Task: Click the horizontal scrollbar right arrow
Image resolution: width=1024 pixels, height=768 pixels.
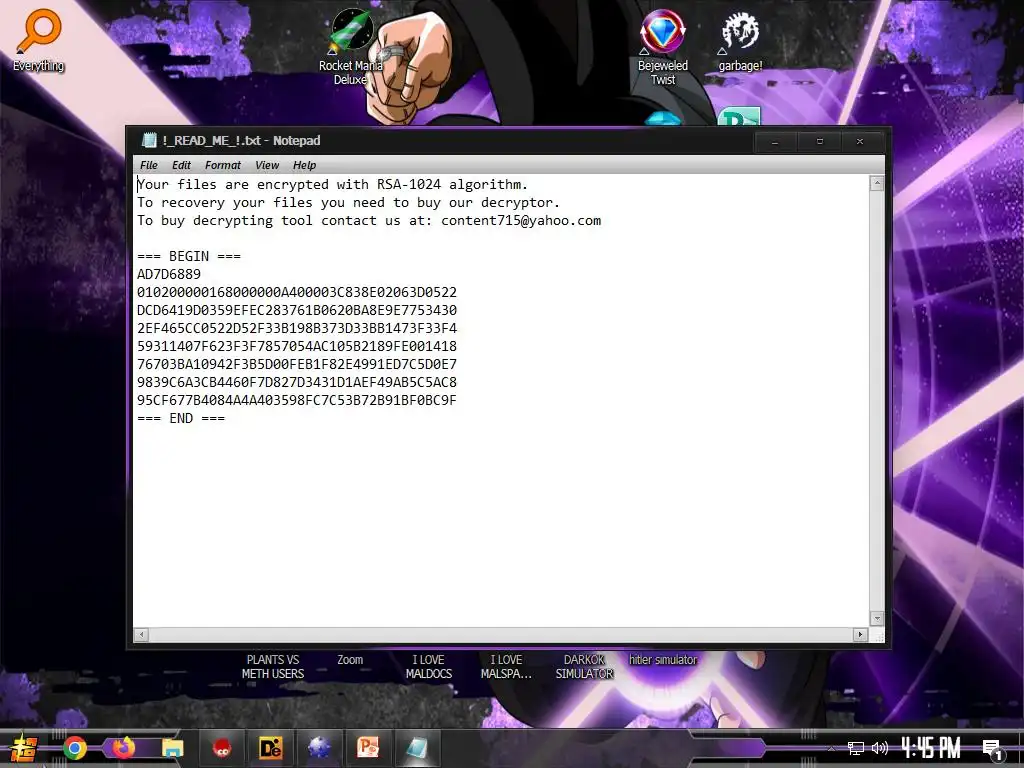Action: pos(860,634)
